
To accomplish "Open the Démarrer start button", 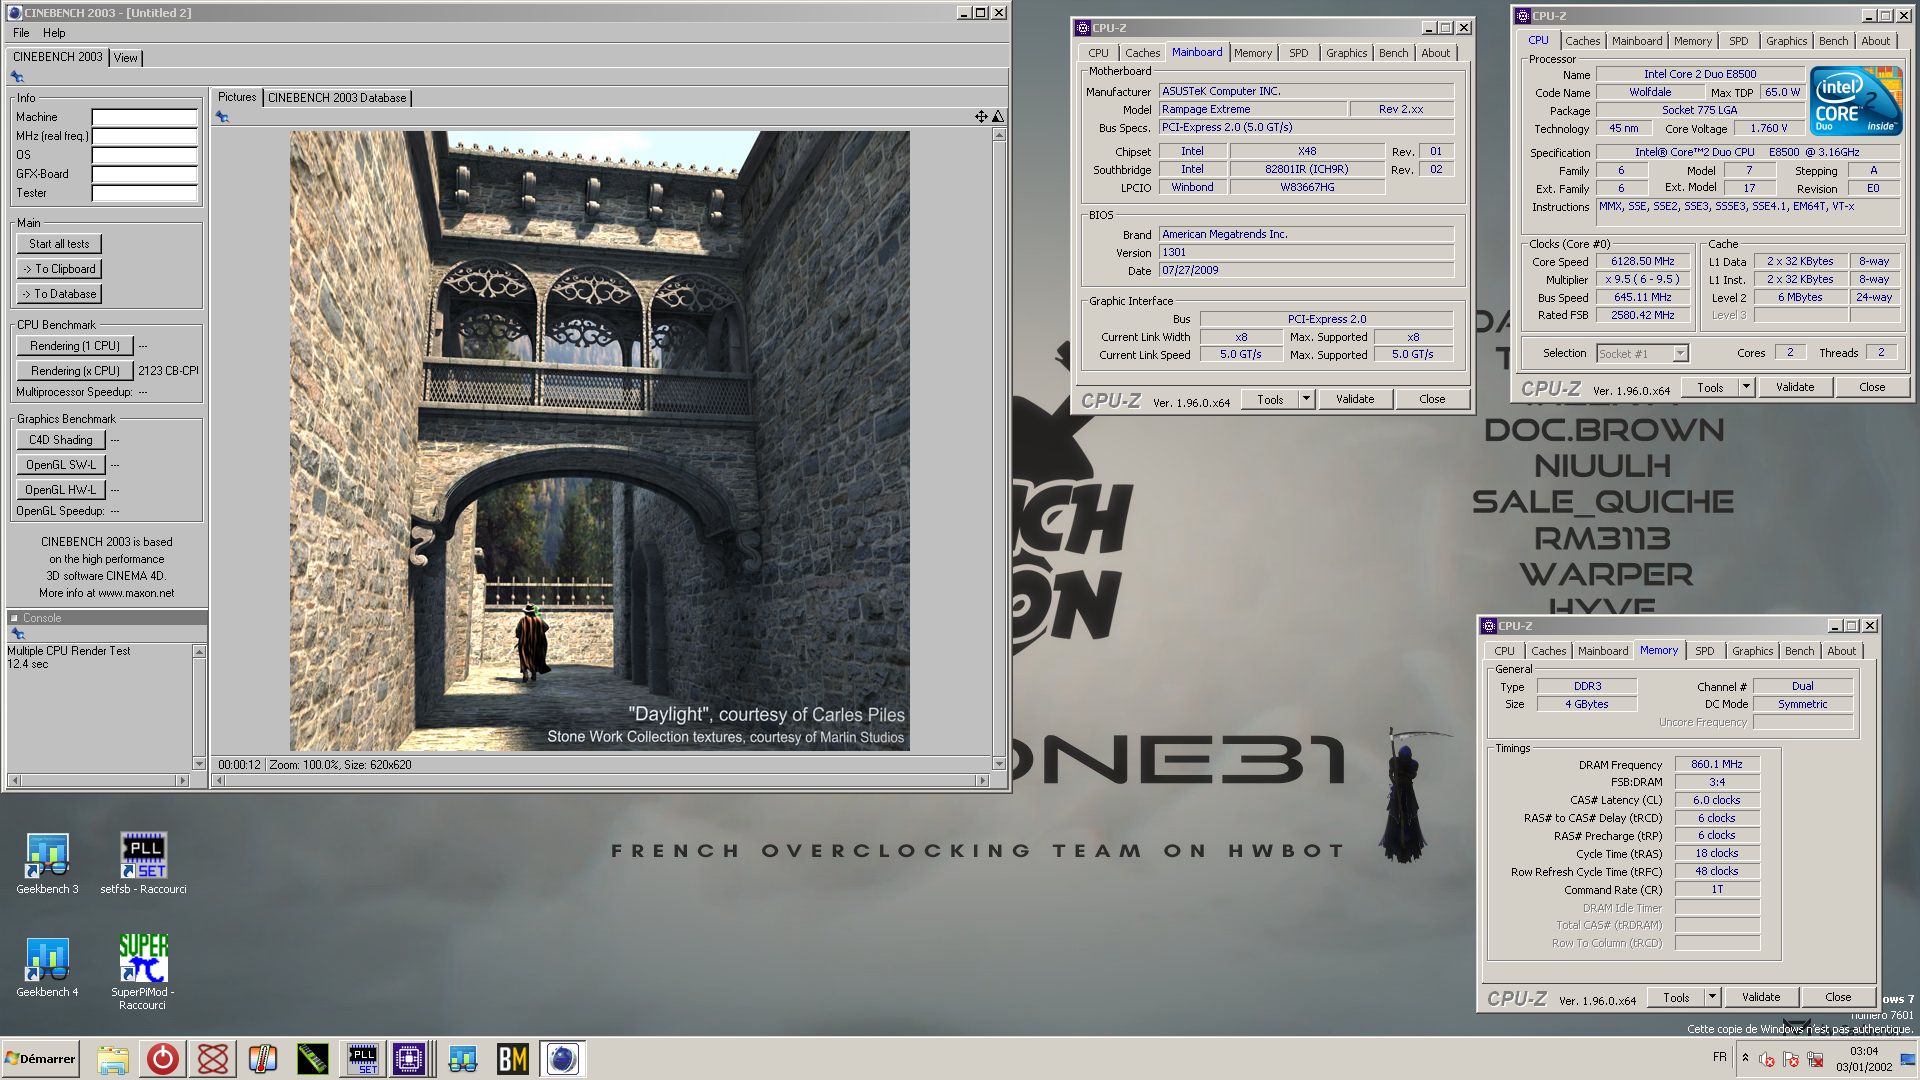I will click(40, 1059).
